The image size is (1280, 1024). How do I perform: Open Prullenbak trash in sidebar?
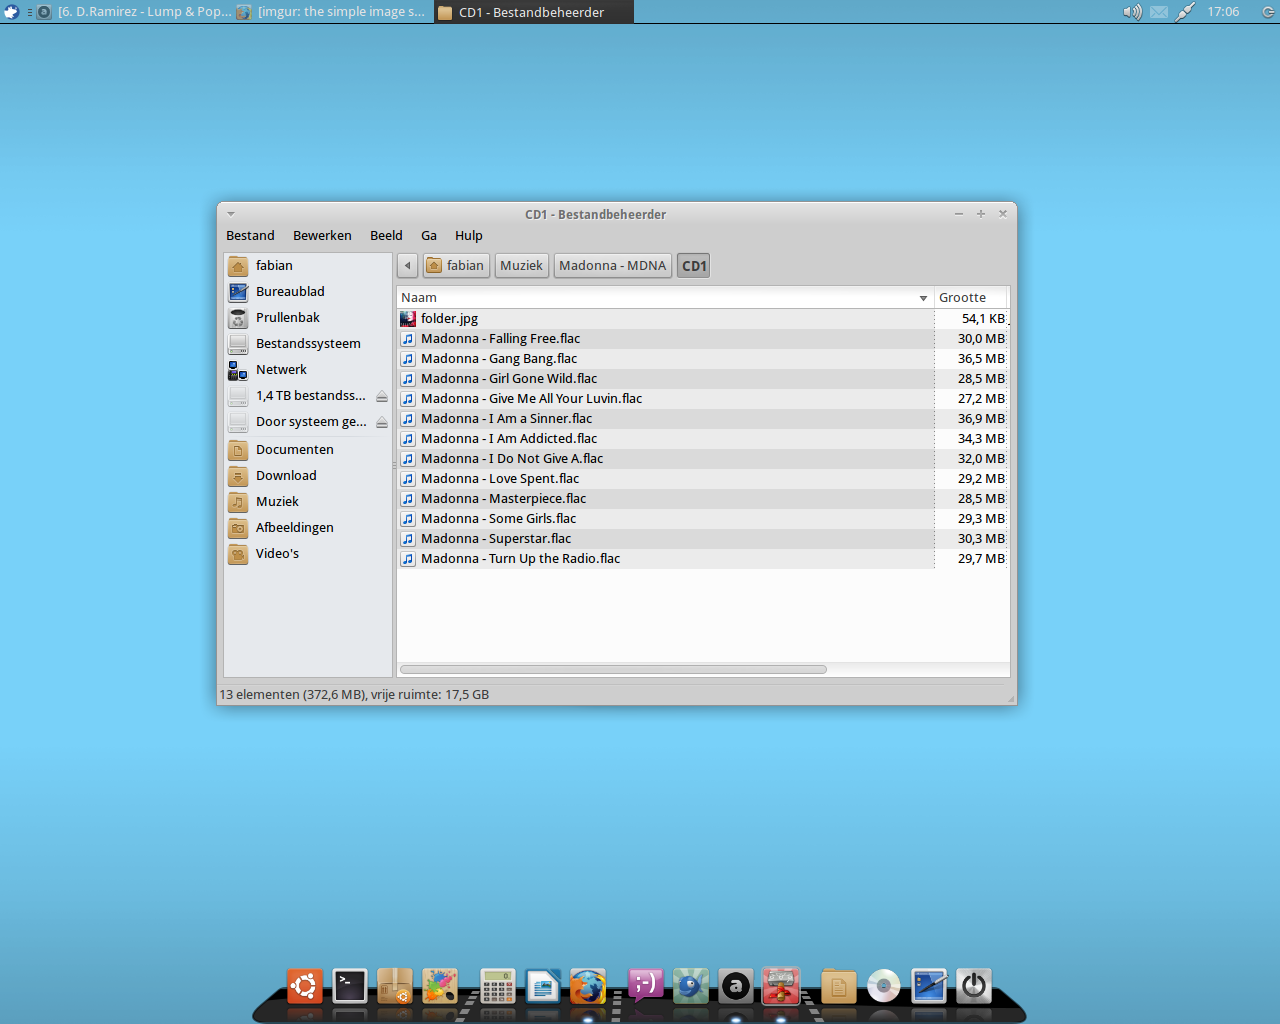(307, 318)
